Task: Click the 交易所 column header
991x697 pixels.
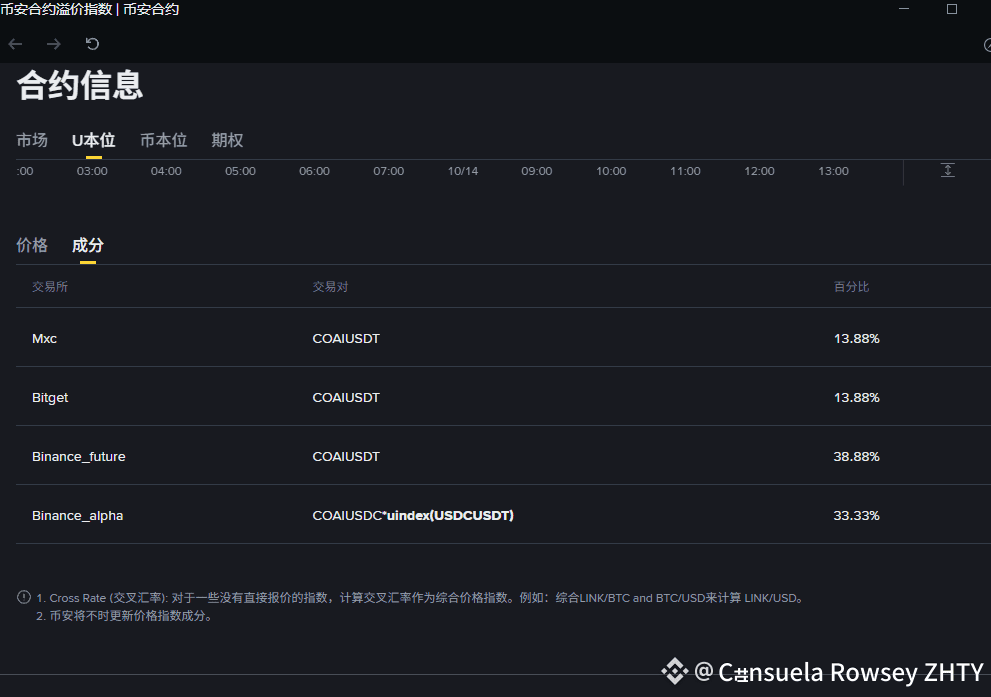Action: [50, 287]
